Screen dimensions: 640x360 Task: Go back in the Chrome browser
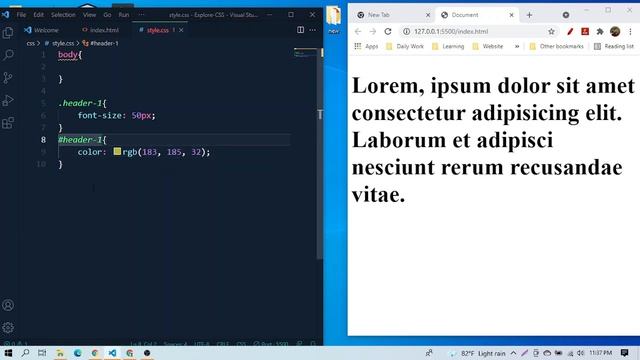click(358, 31)
